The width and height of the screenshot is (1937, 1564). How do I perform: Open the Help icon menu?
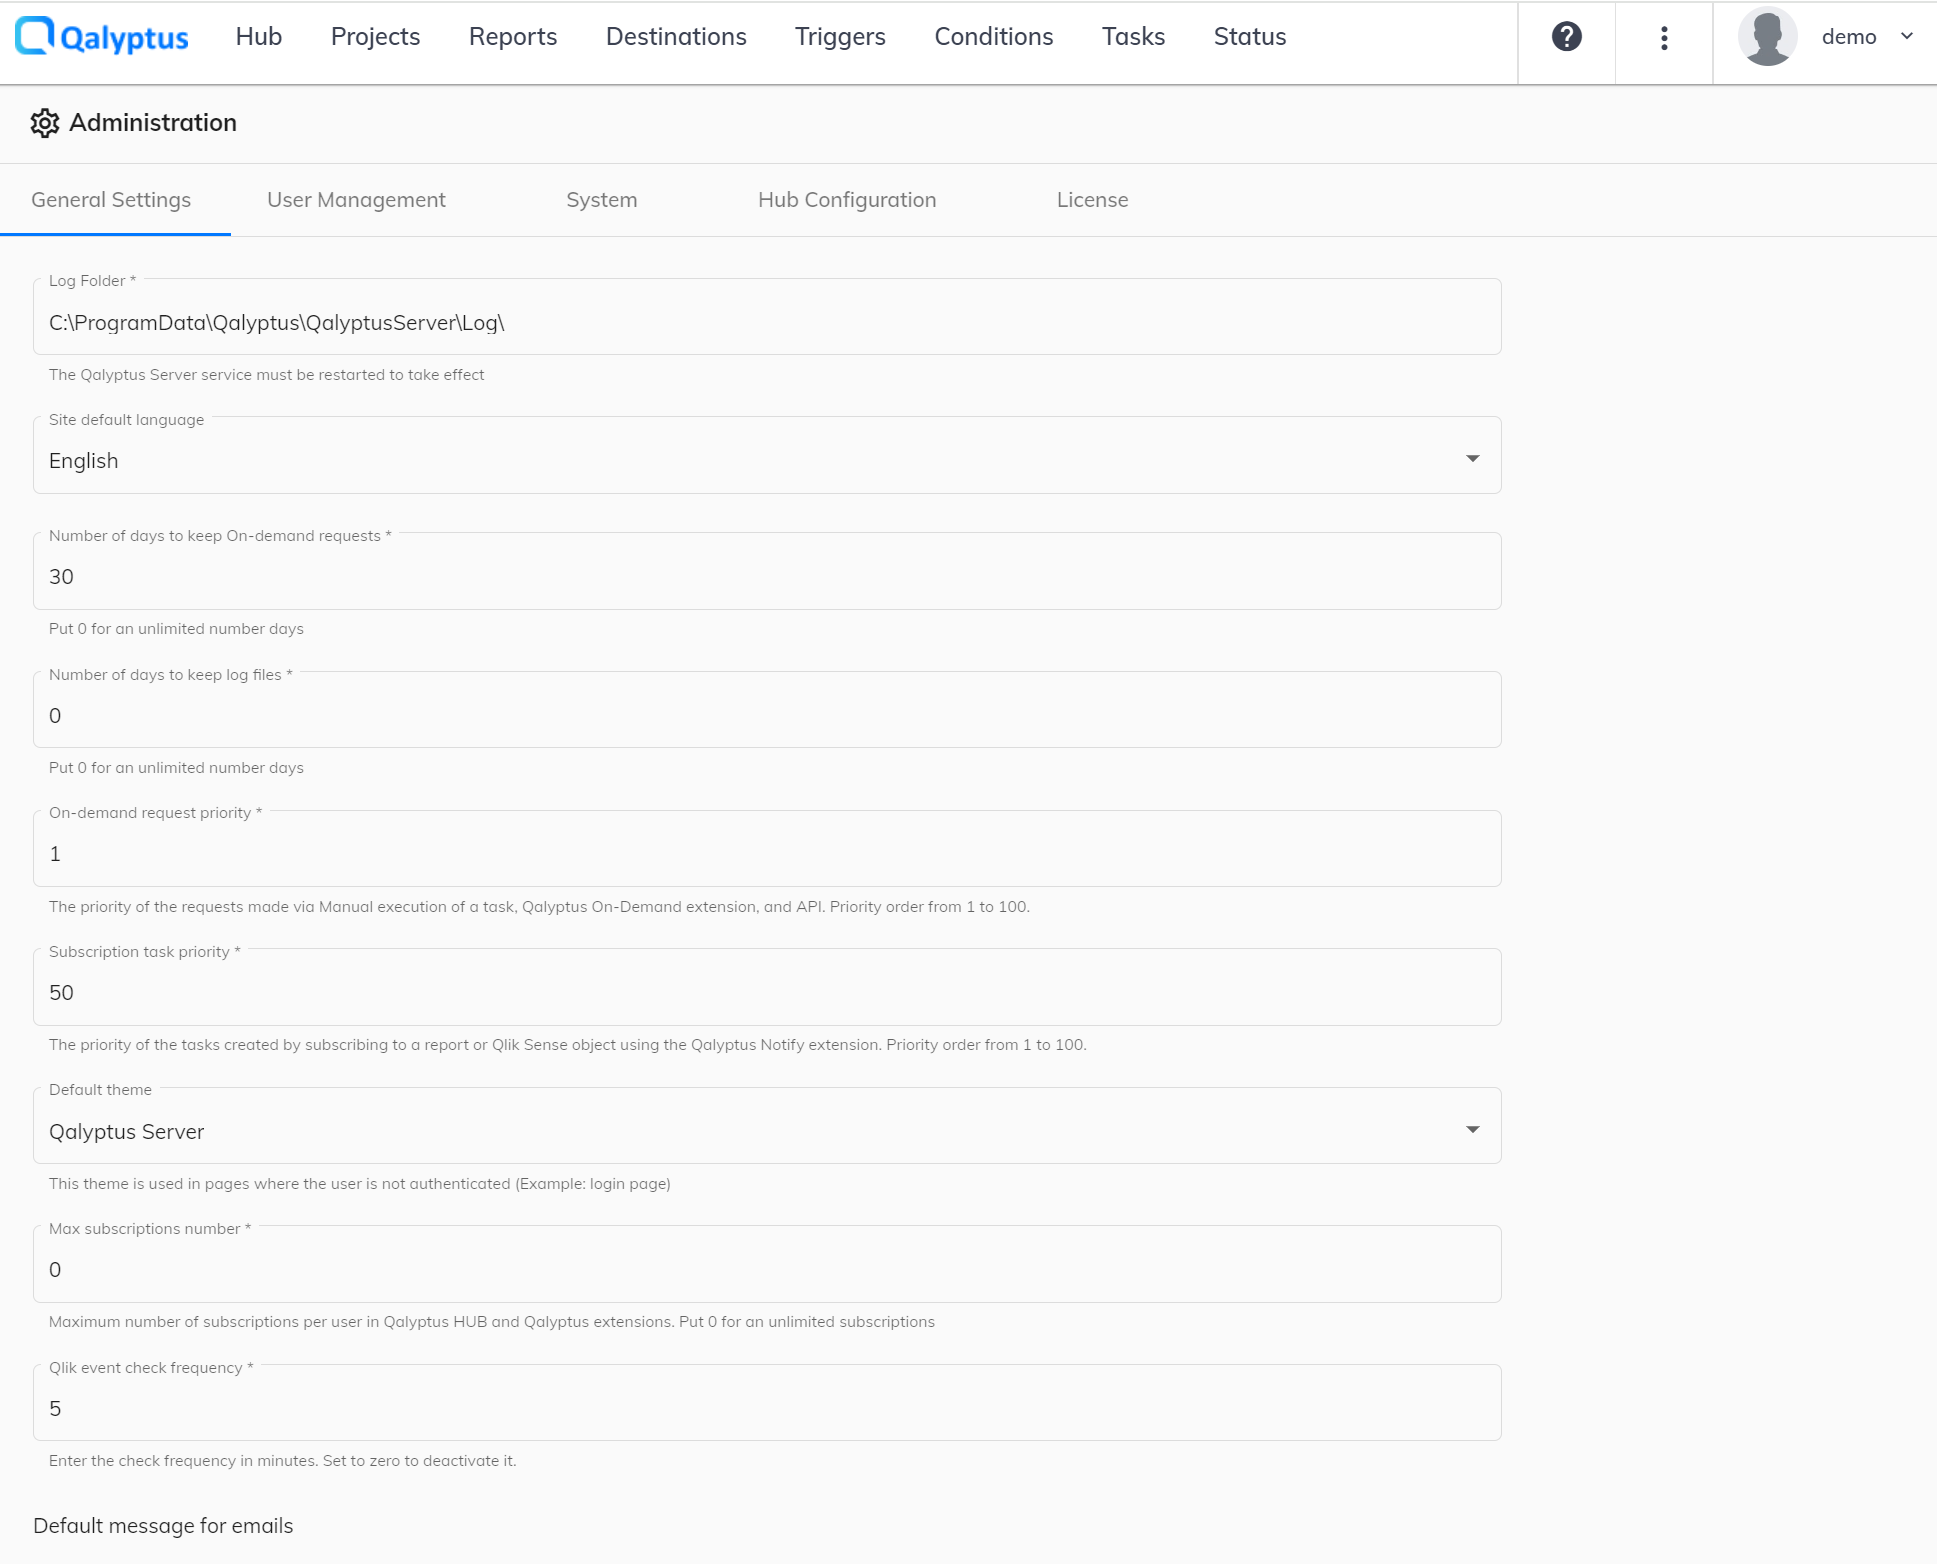coord(1567,35)
